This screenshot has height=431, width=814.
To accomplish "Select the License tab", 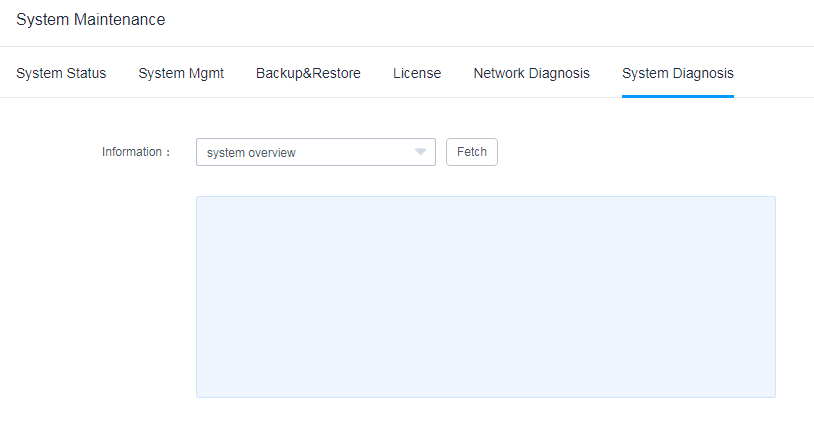I will coord(417,73).
